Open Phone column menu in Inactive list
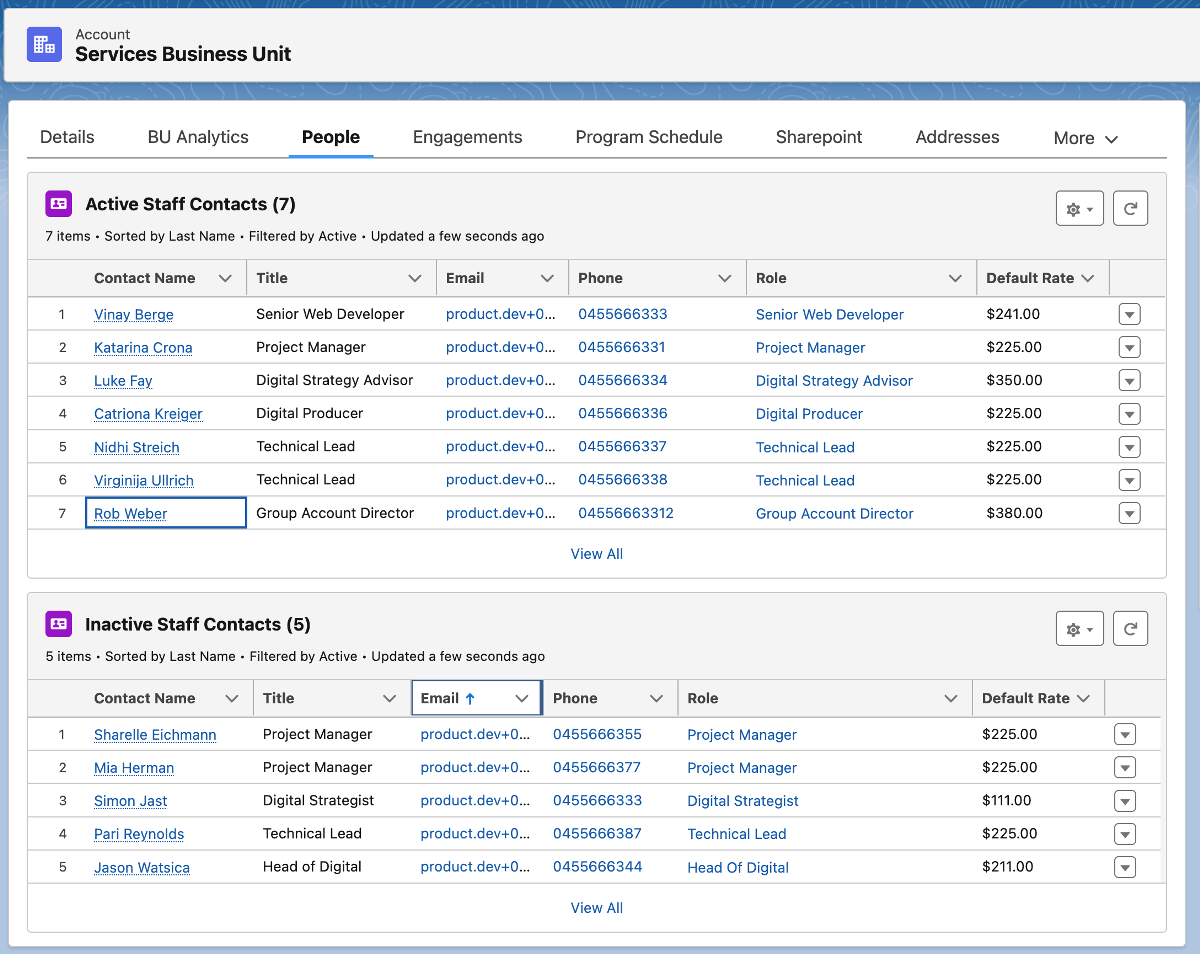Viewport: 1200px width, 954px height. coord(656,698)
